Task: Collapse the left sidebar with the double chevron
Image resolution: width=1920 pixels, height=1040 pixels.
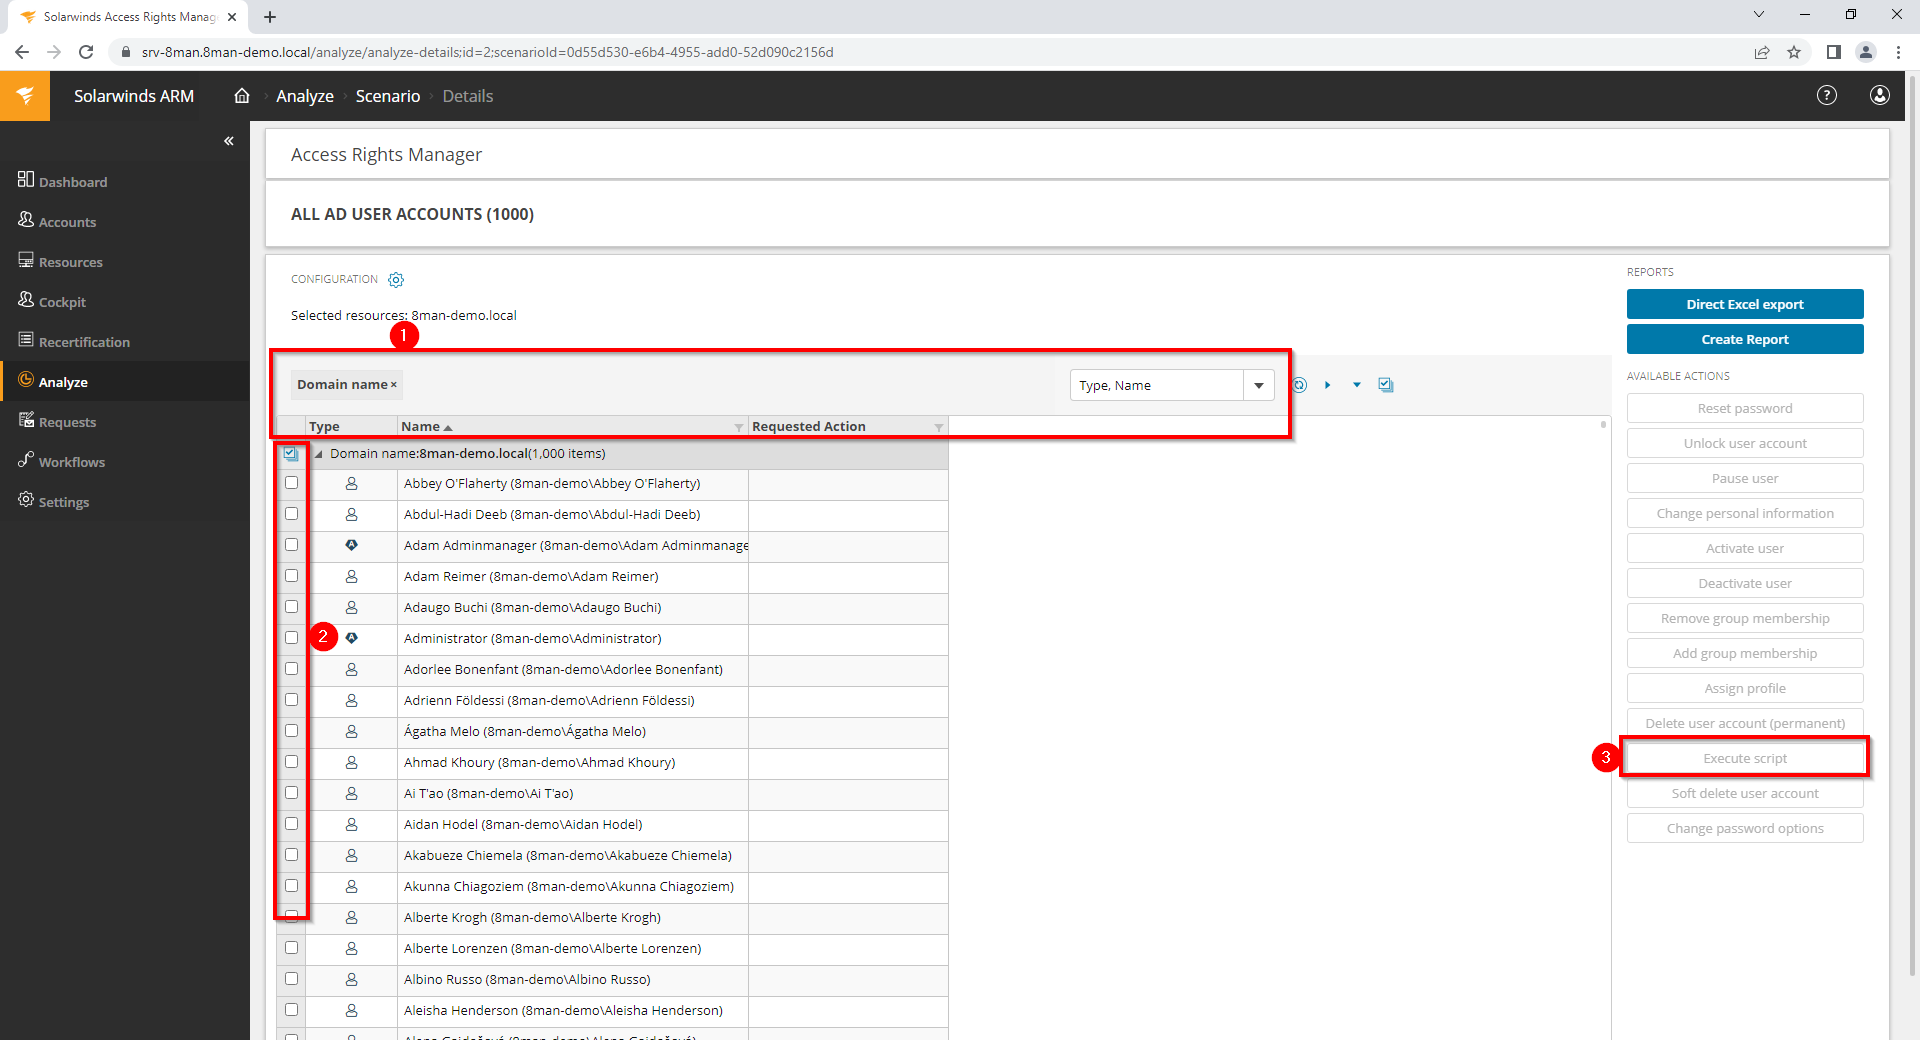Action: (228, 141)
